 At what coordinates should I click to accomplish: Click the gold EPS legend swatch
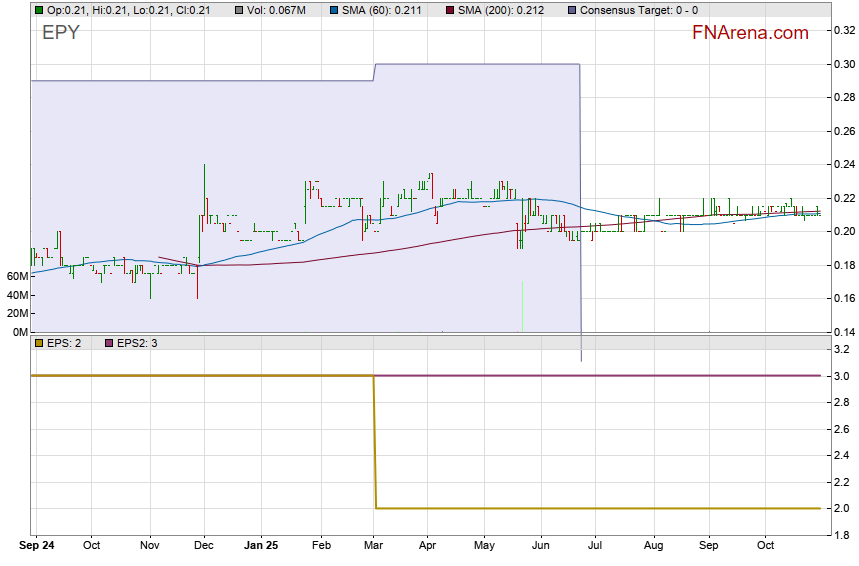coord(39,343)
